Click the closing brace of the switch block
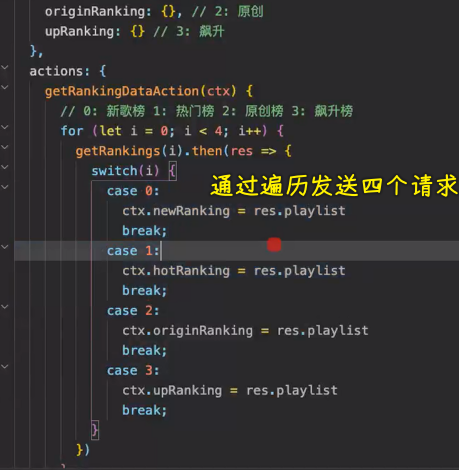The height and width of the screenshot is (470, 459). 95,430
